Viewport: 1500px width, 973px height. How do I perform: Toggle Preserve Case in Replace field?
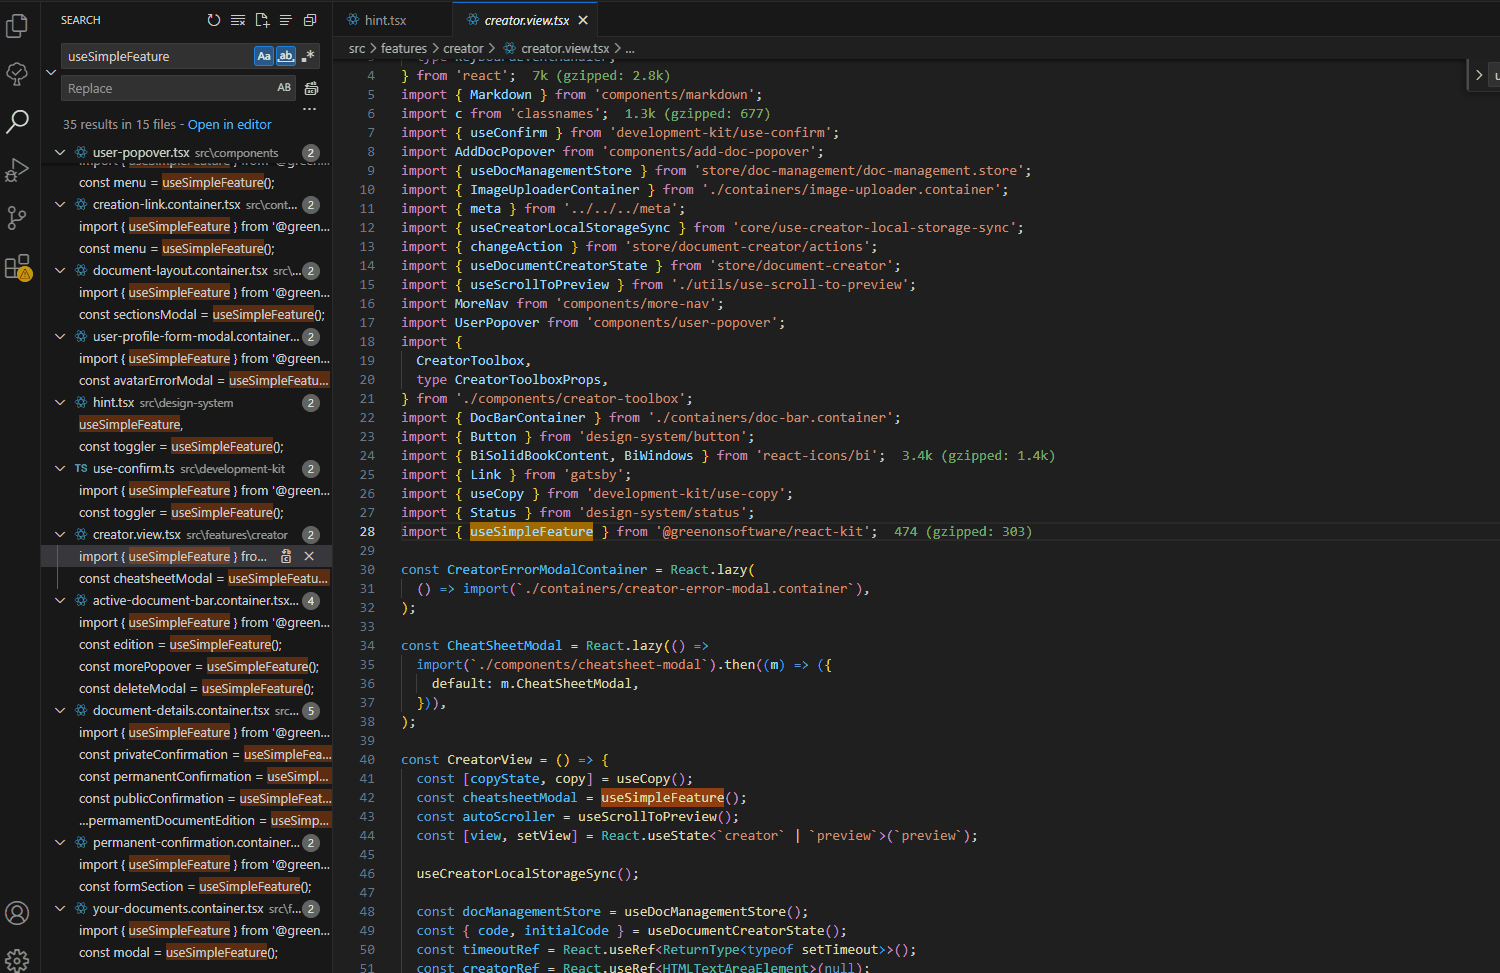284,88
